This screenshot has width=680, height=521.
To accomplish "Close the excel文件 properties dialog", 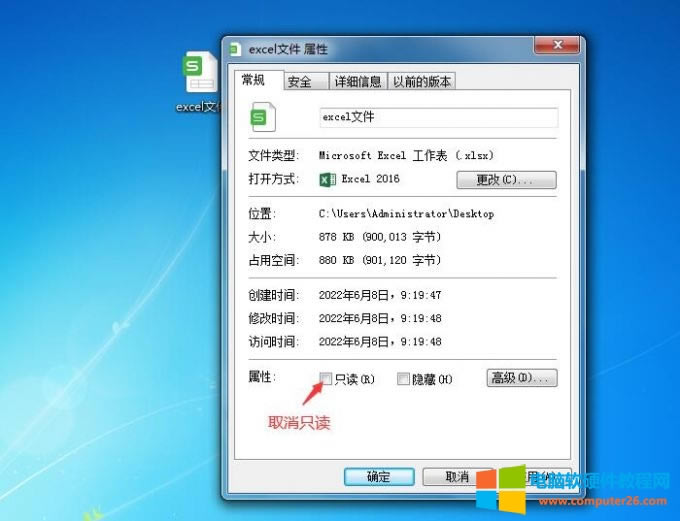I will click(557, 46).
